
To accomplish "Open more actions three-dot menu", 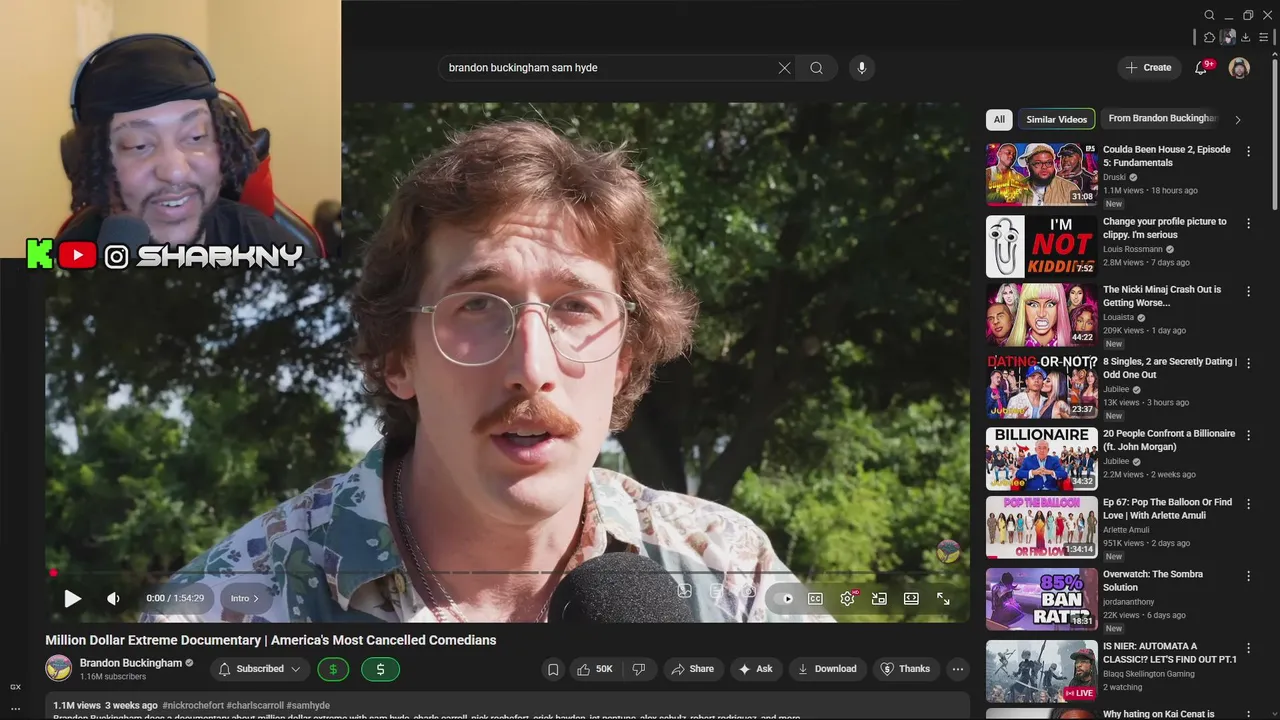I will (x=957, y=669).
